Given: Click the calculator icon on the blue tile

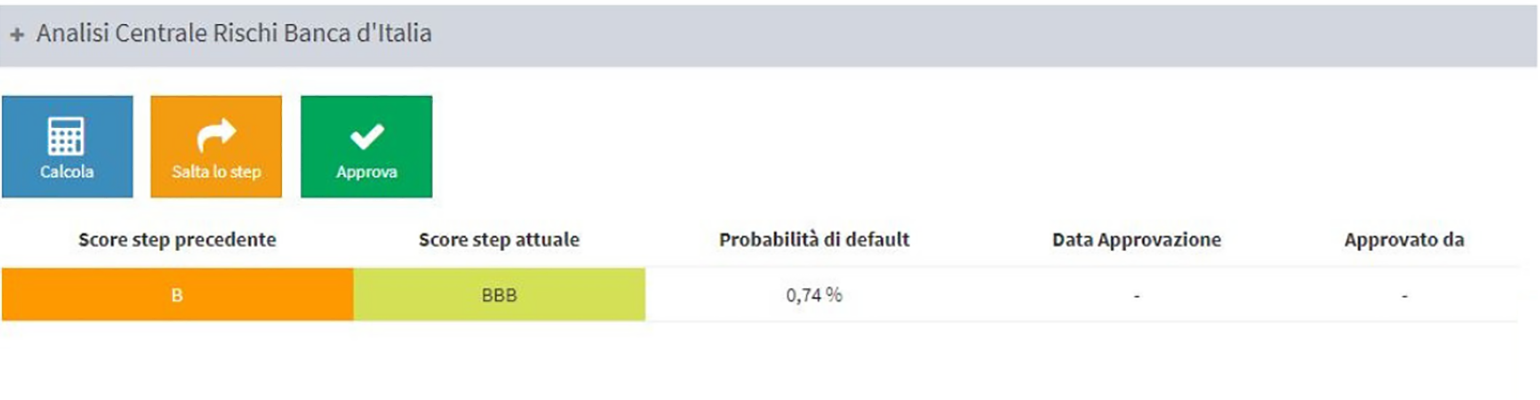Looking at the screenshot, I should [67, 136].
